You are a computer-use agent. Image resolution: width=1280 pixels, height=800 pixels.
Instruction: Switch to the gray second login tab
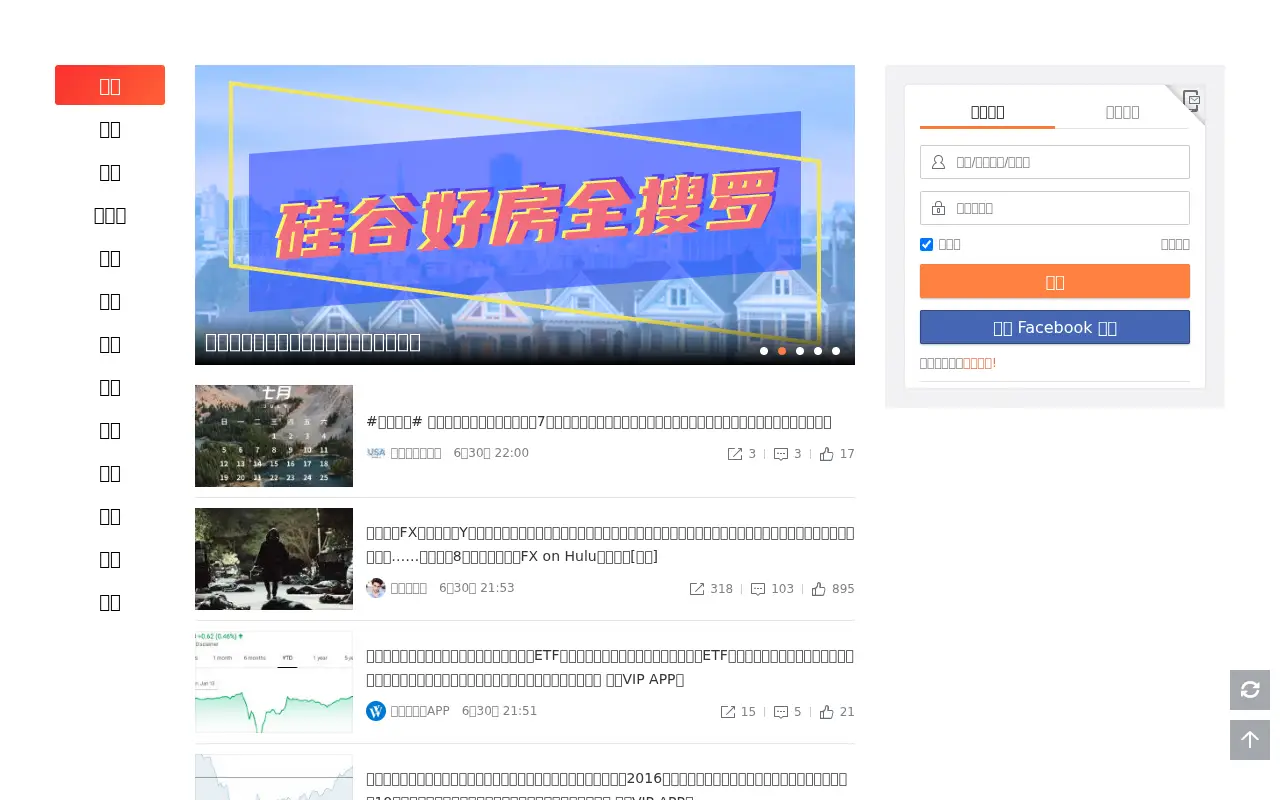[1122, 112]
